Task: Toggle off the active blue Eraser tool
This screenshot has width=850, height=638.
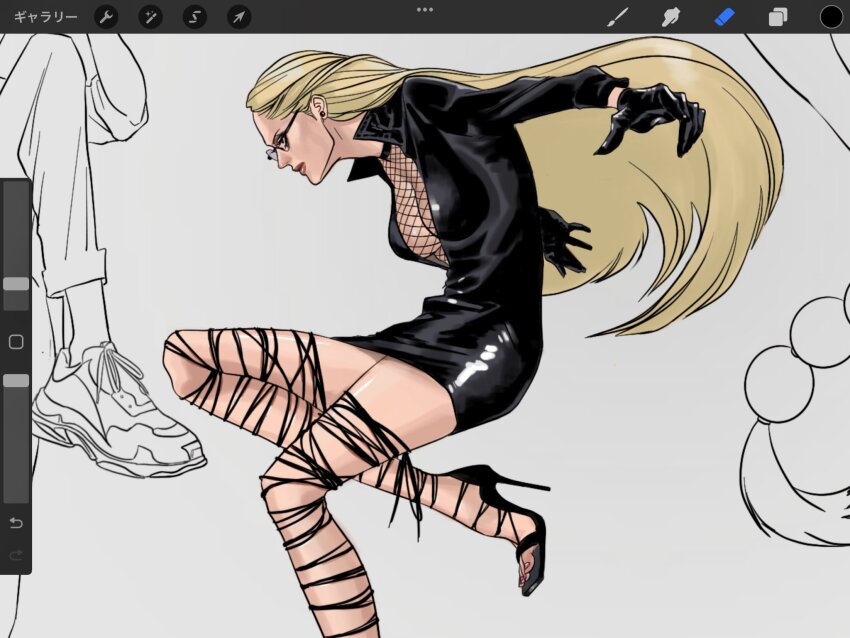Action: pyautogui.click(x=723, y=16)
